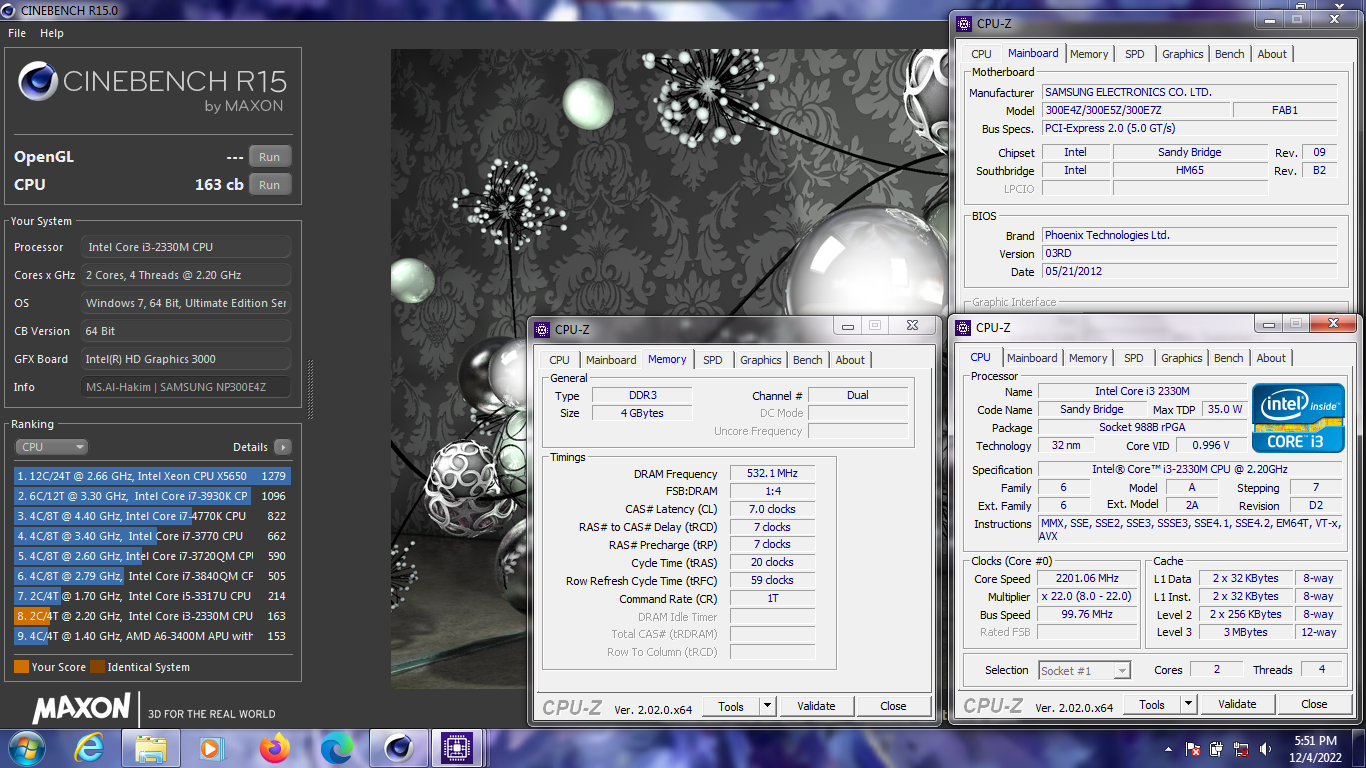Launch Microsoft Edge from the taskbar

(x=337, y=748)
